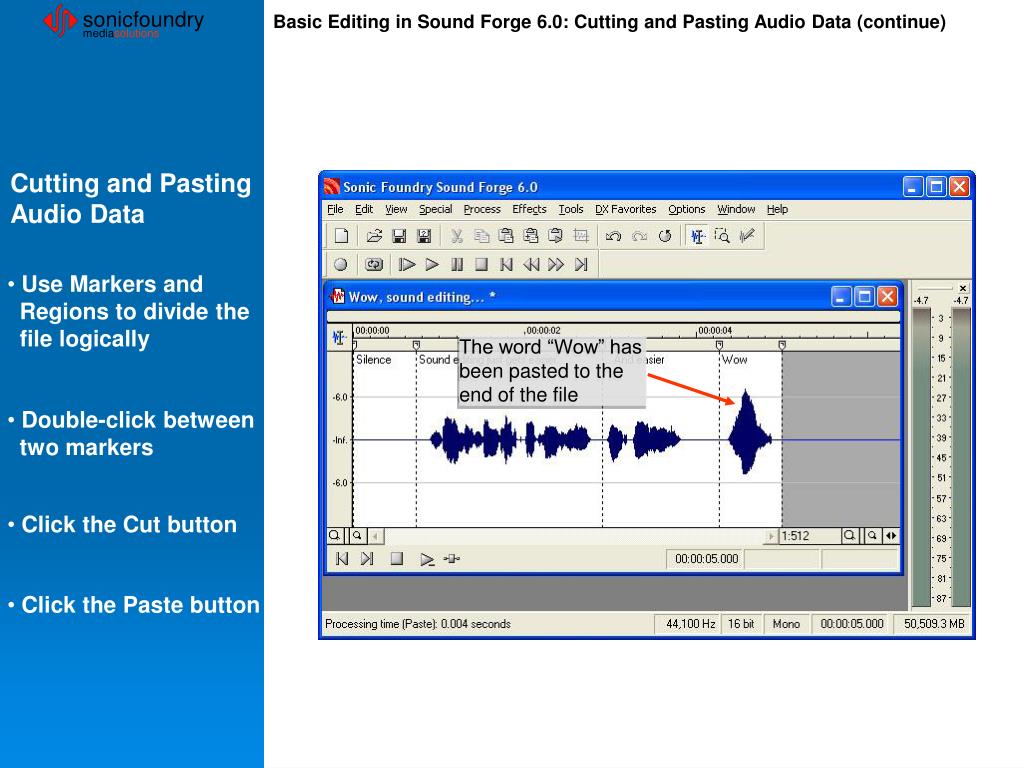The image size is (1024, 768).
Task: Click Stop in the data window playbar
Action: click(x=396, y=559)
